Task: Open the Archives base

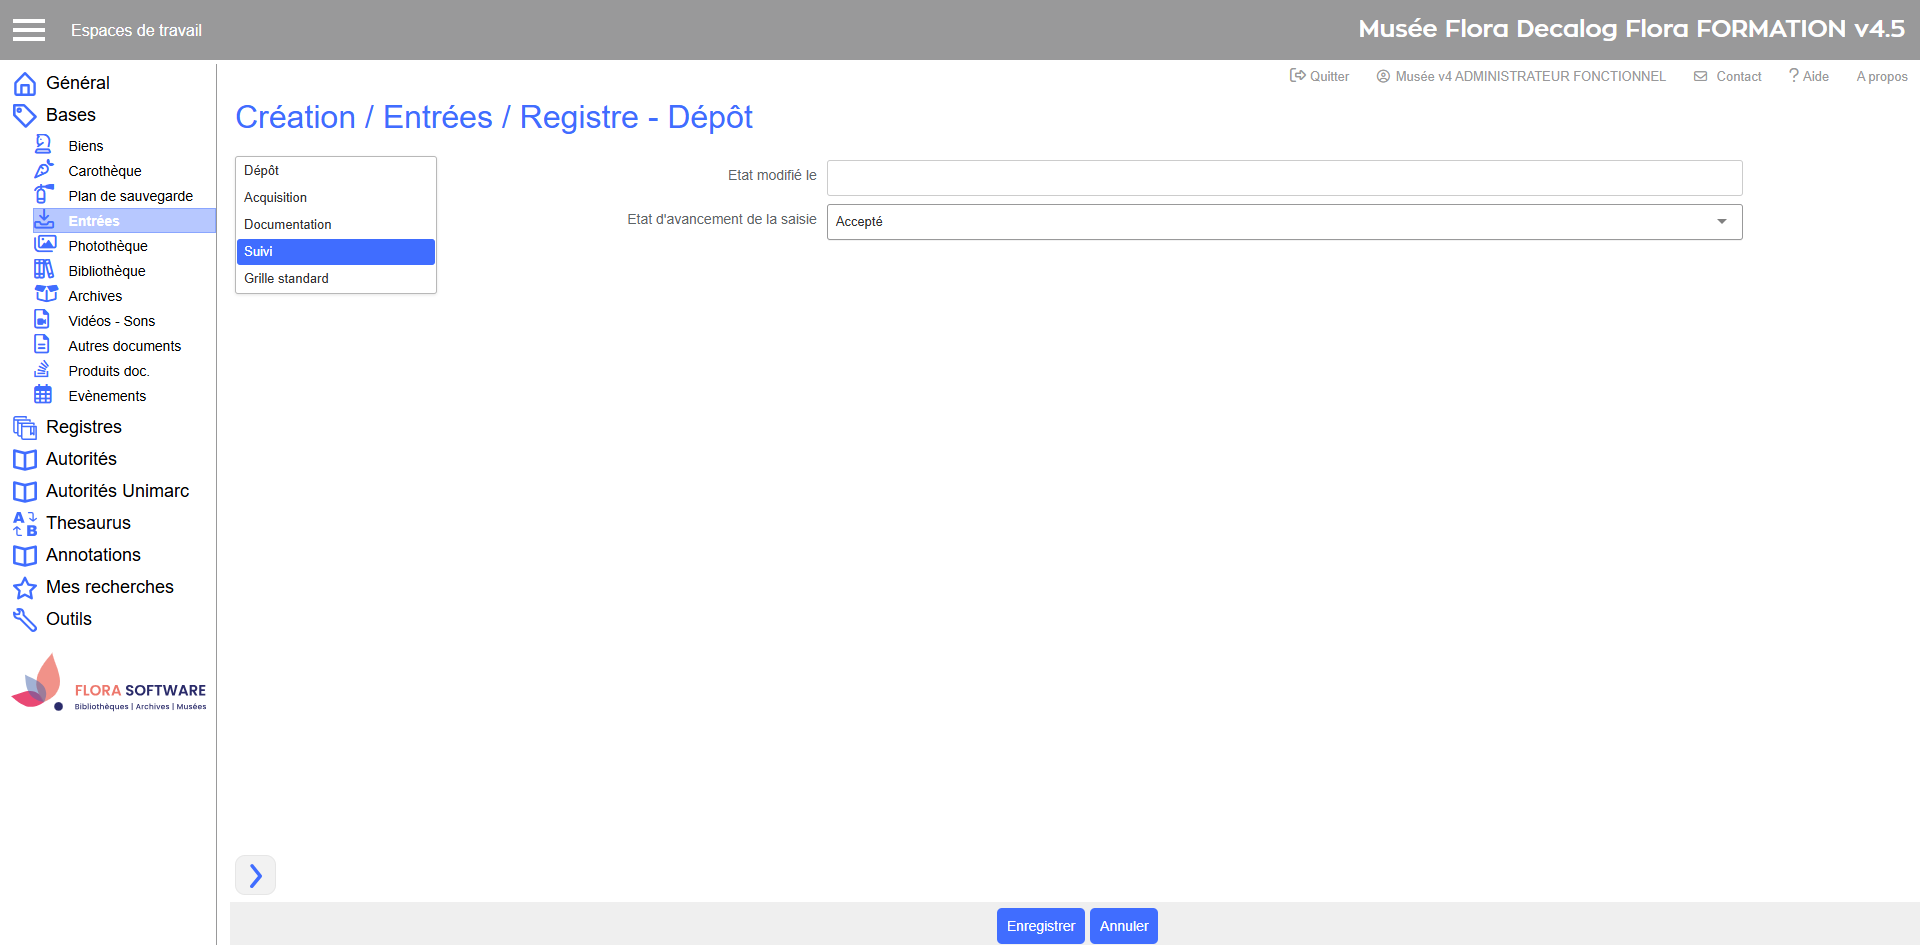Action: pyautogui.click(x=95, y=296)
